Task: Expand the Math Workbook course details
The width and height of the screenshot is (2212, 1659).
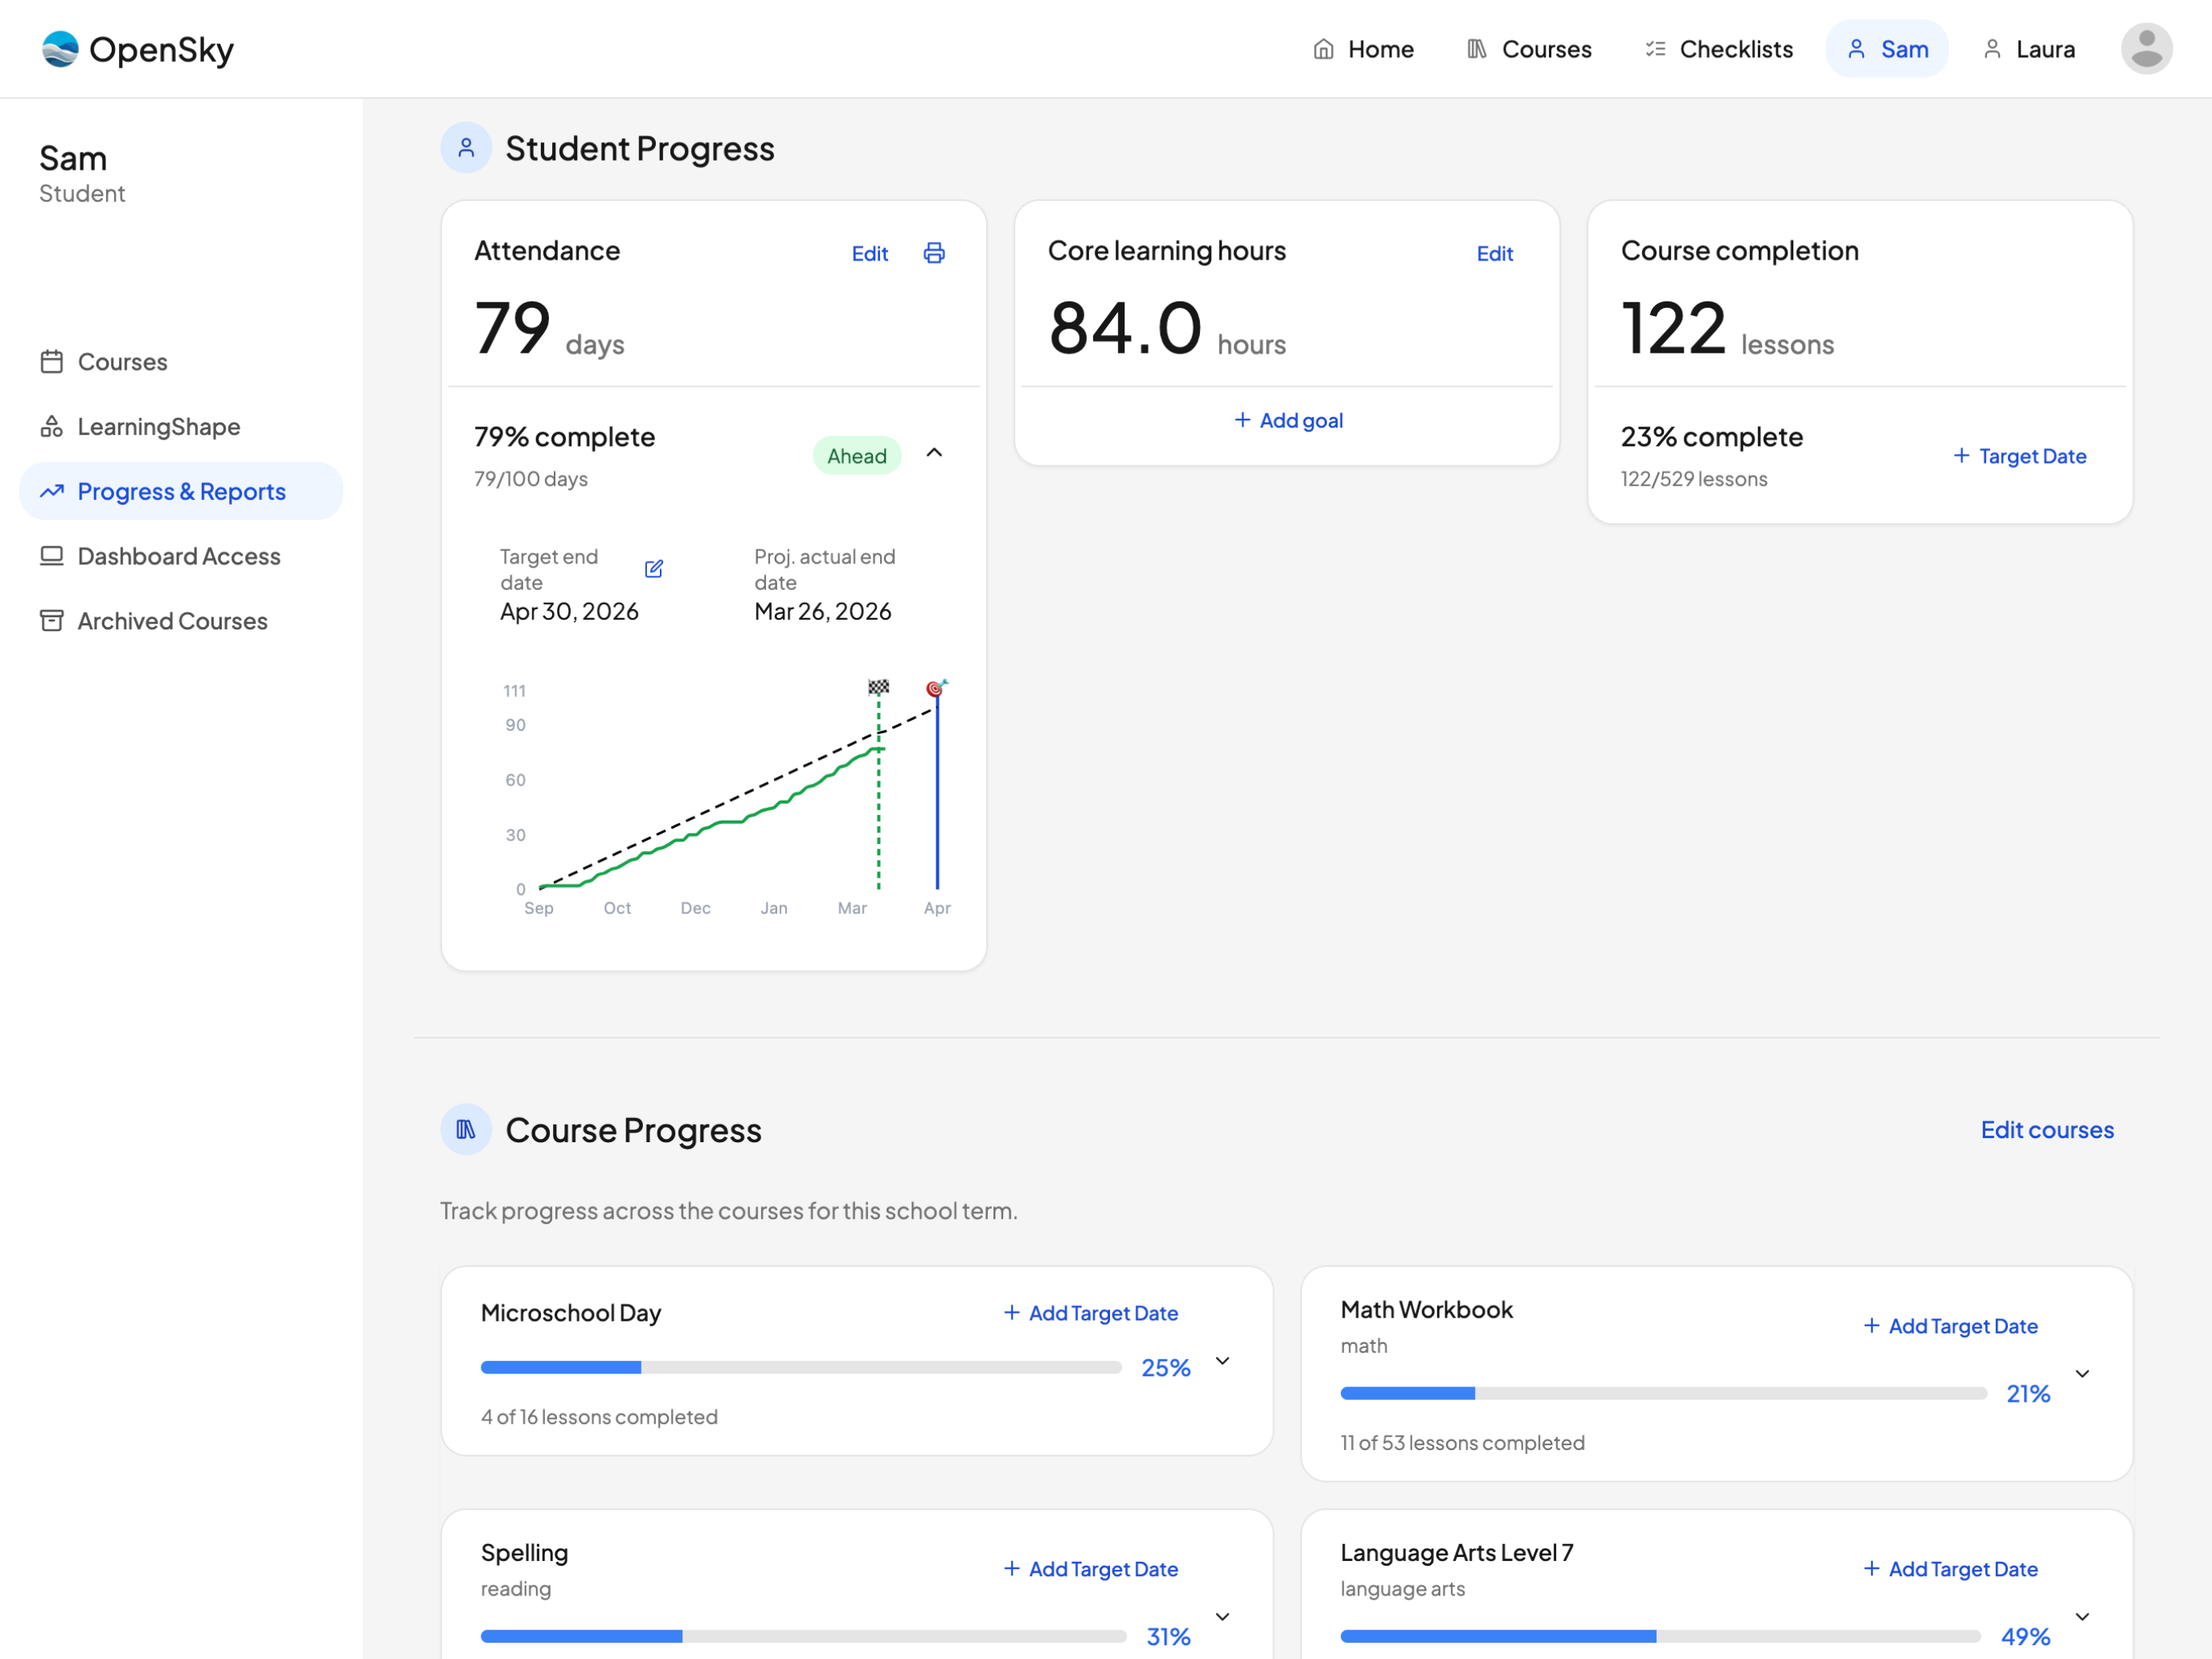Action: [2082, 1374]
